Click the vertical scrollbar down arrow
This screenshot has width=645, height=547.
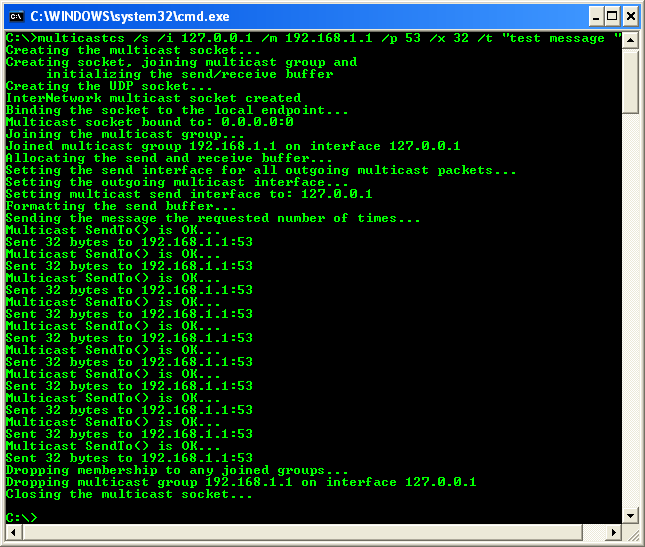click(630, 515)
